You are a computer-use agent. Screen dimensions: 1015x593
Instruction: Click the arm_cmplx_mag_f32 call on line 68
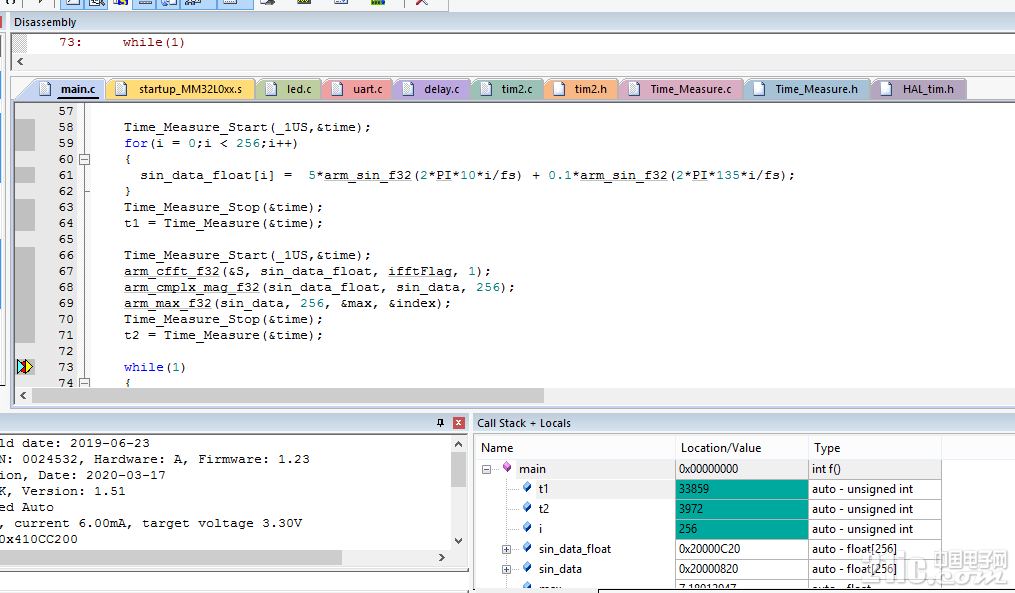pos(192,287)
